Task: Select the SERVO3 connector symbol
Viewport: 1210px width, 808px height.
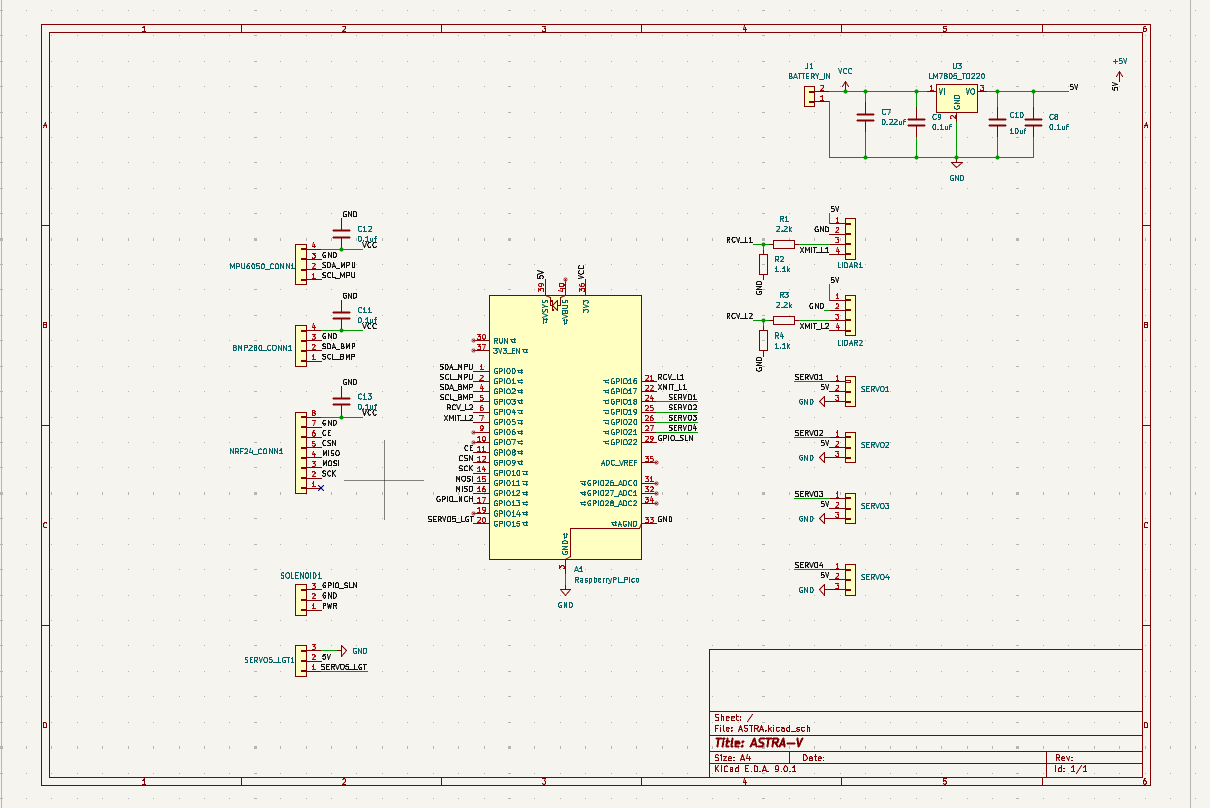Action: click(x=849, y=506)
